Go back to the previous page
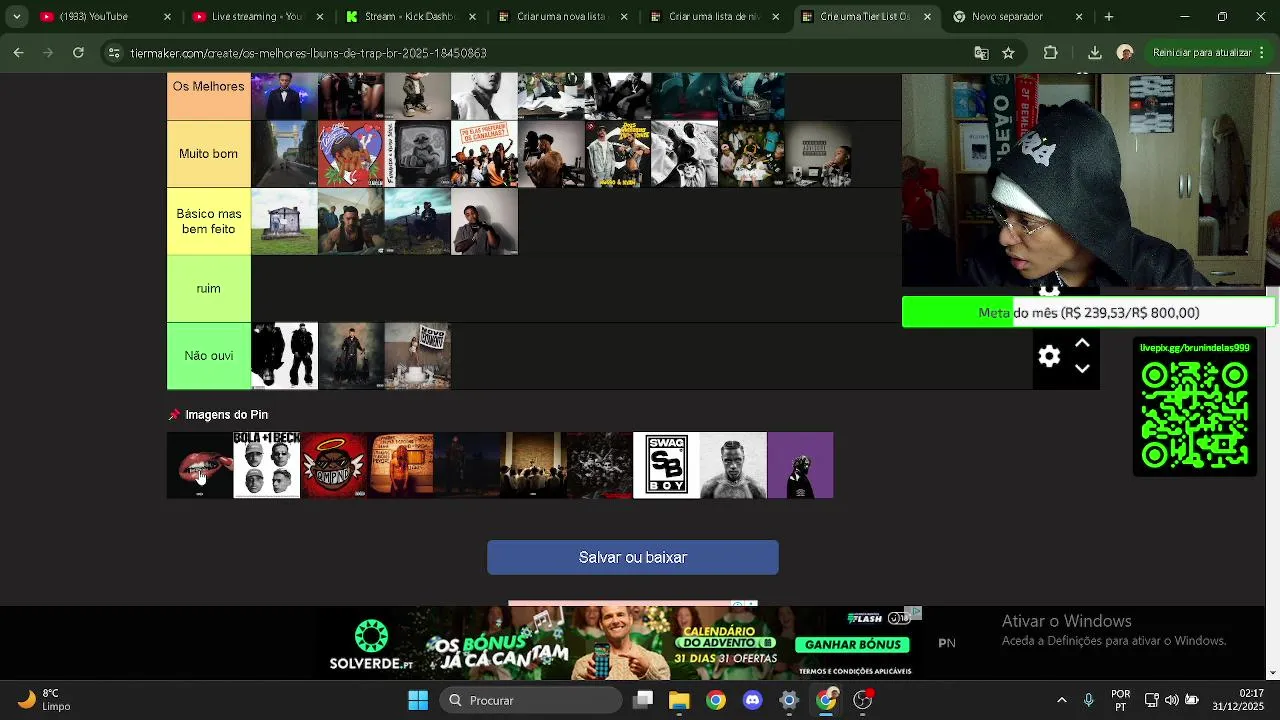Image resolution: width=1280 pixels, height=720 pixels. (19, 53)
